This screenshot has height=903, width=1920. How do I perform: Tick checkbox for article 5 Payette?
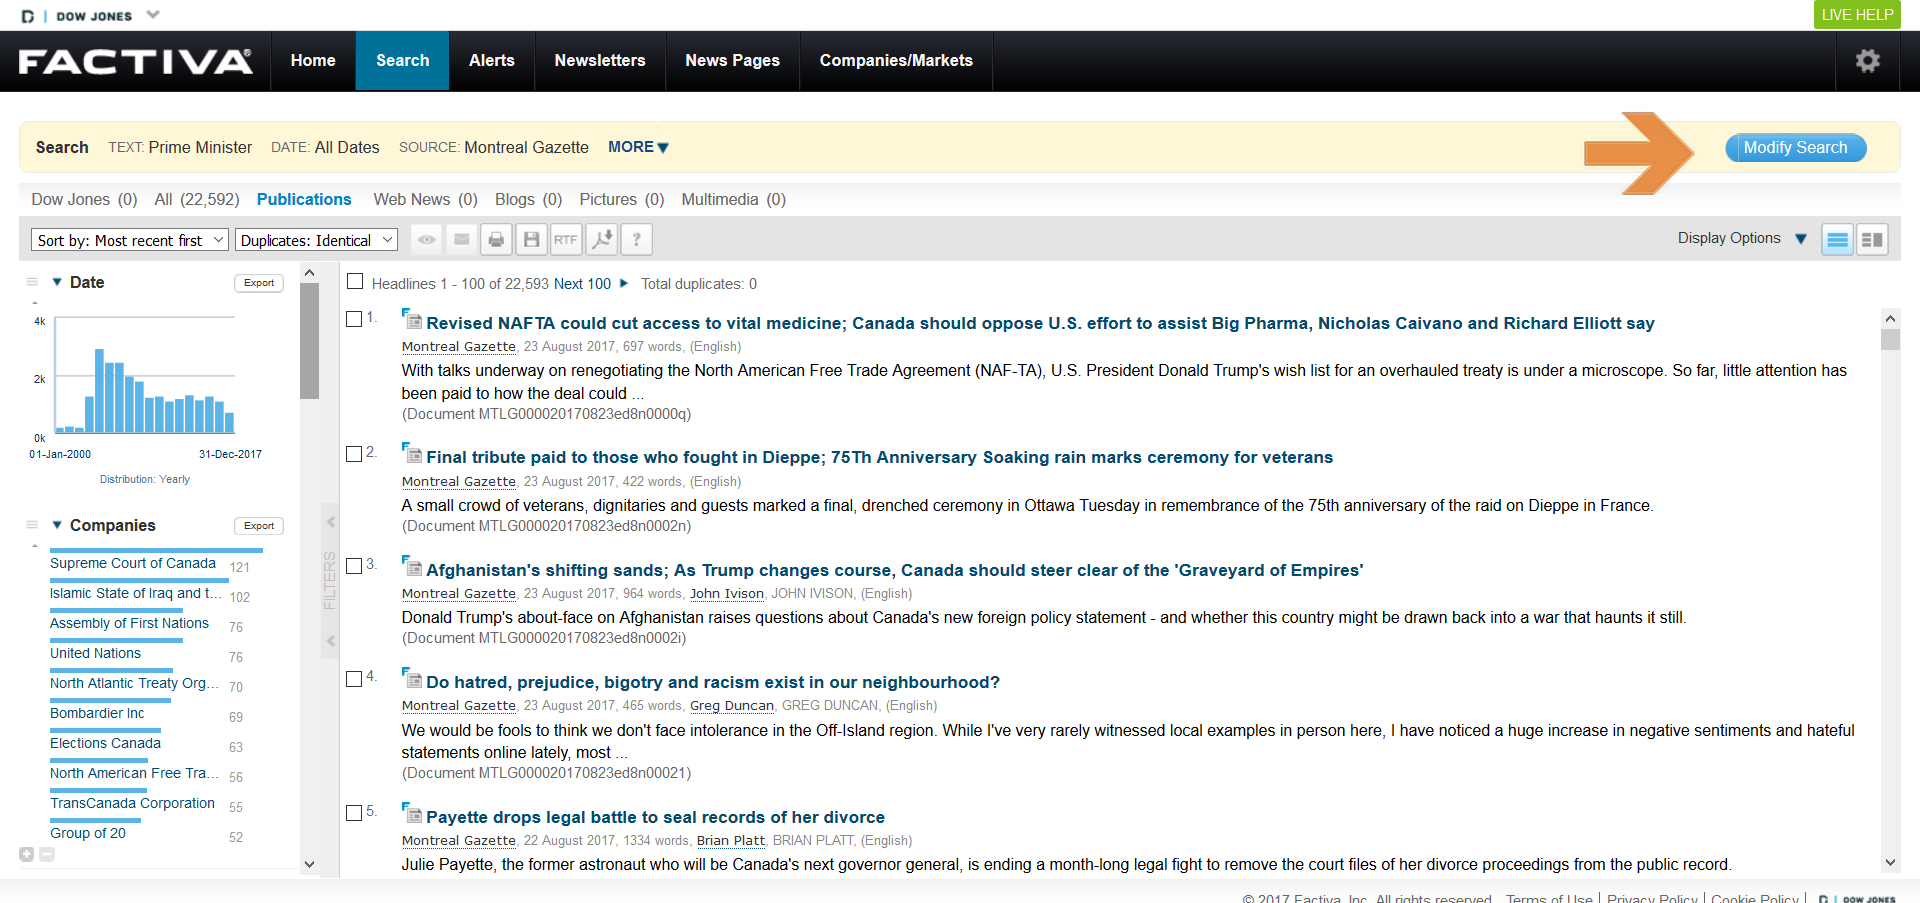pos(354,813)
